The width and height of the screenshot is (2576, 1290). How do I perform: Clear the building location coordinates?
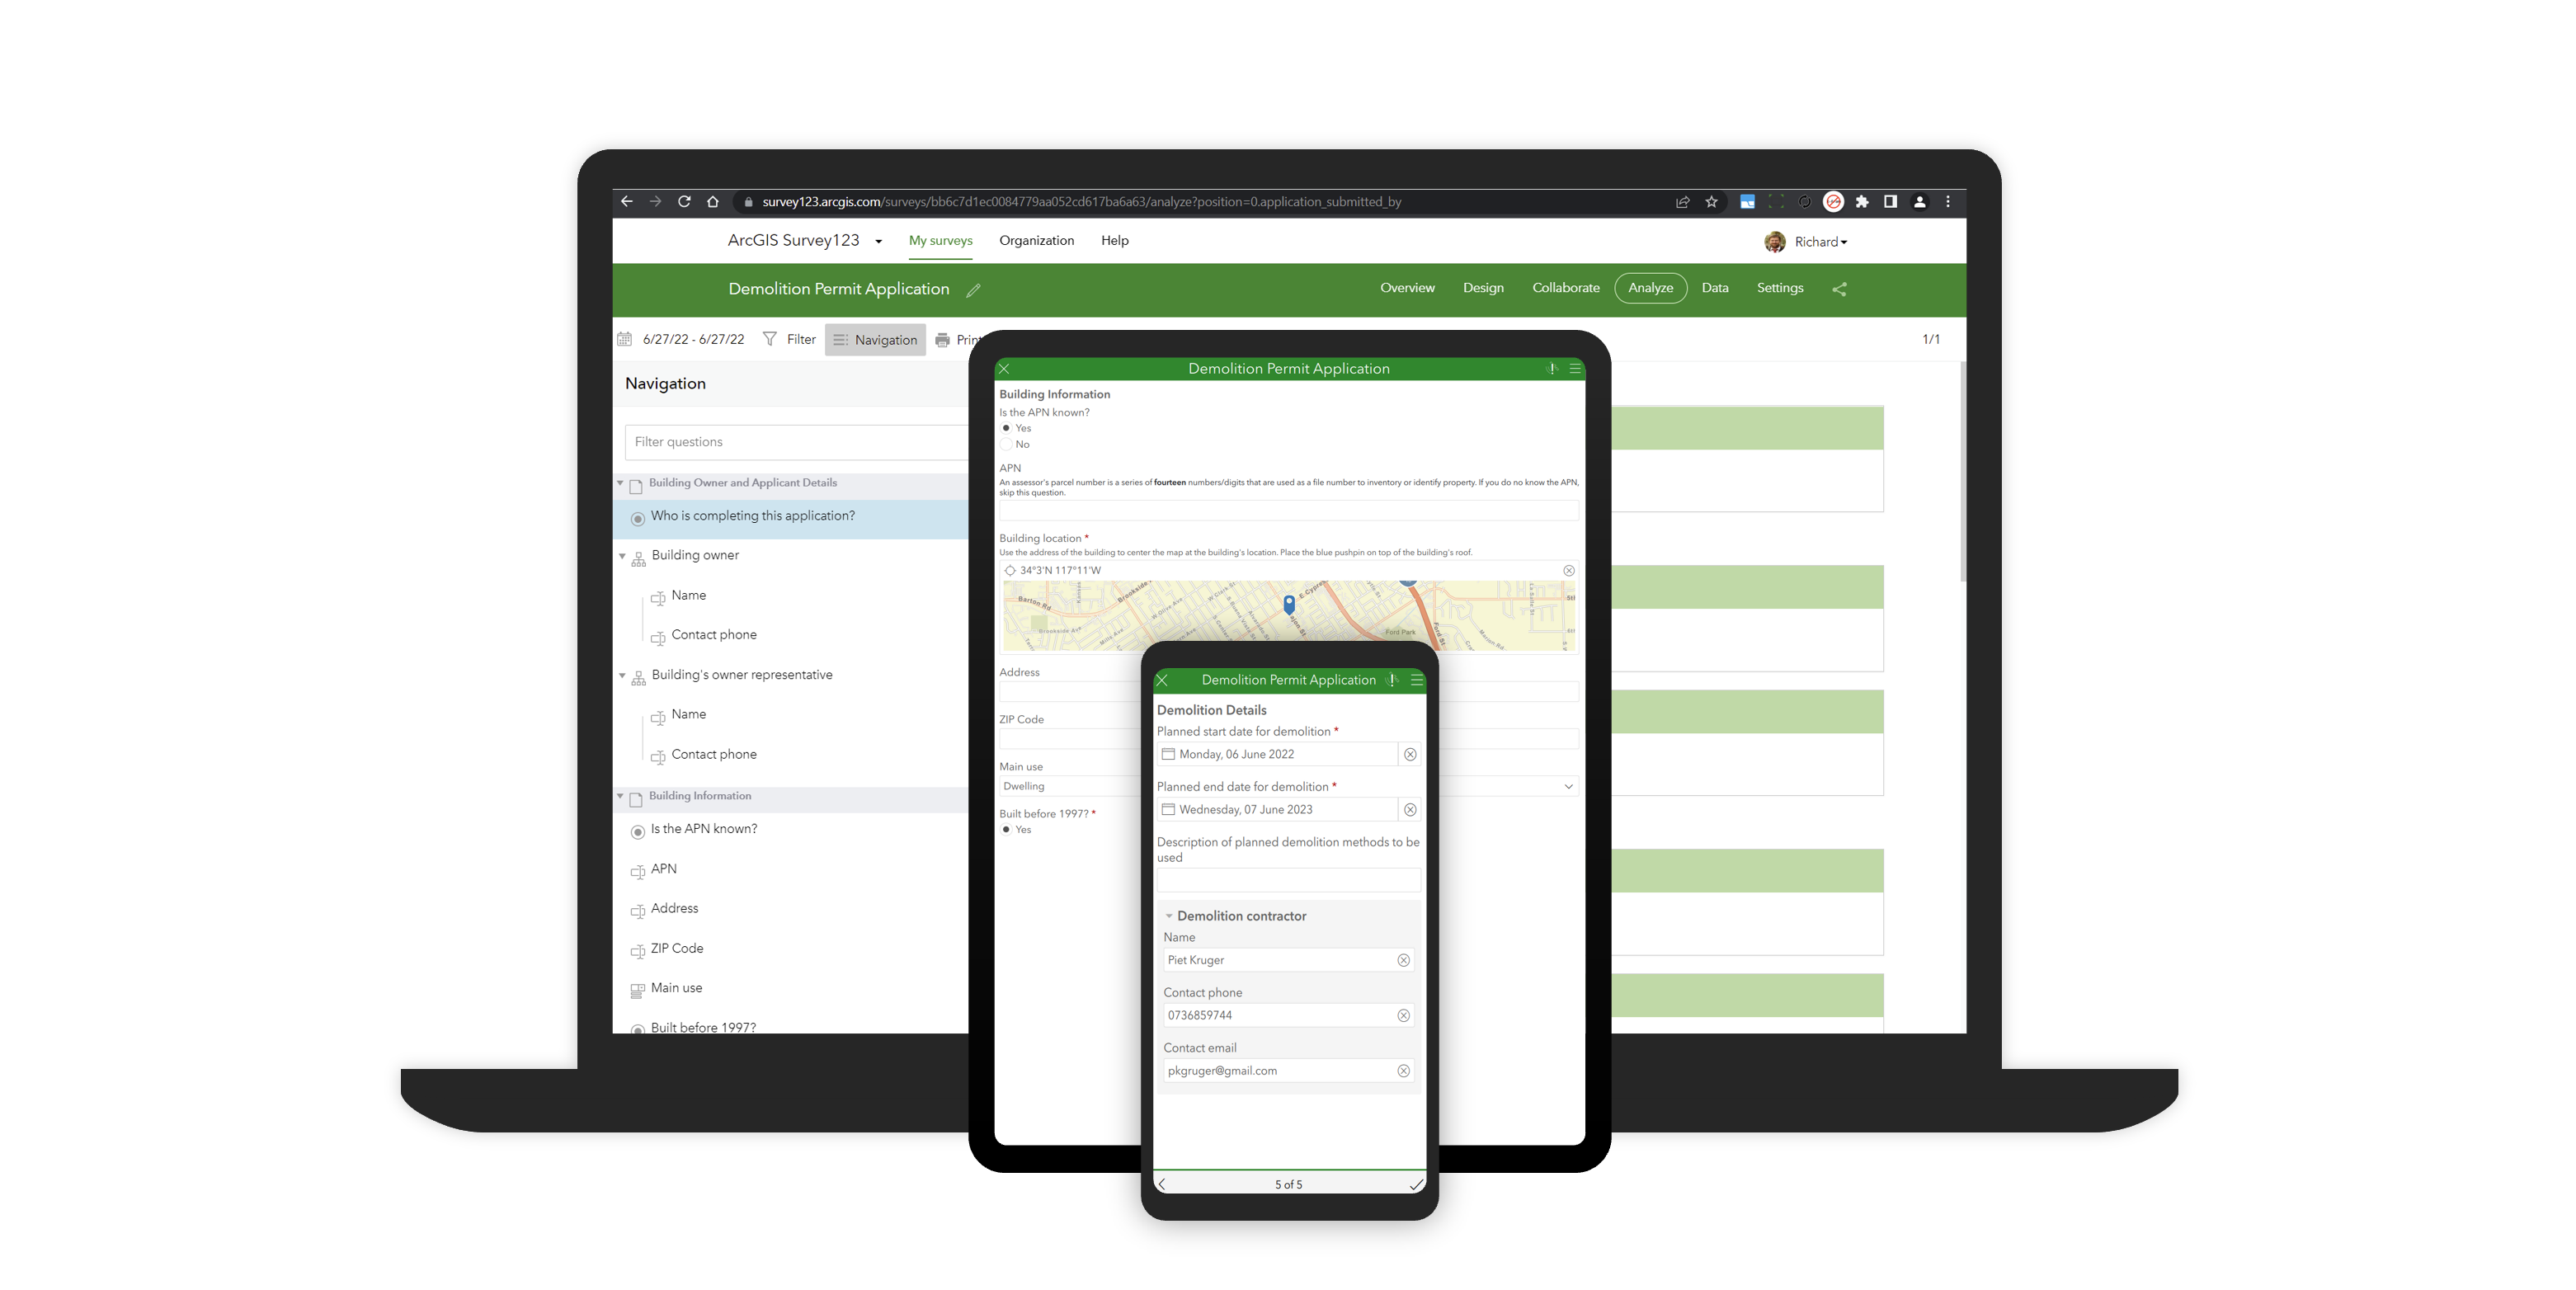[x=1569, y=571]
